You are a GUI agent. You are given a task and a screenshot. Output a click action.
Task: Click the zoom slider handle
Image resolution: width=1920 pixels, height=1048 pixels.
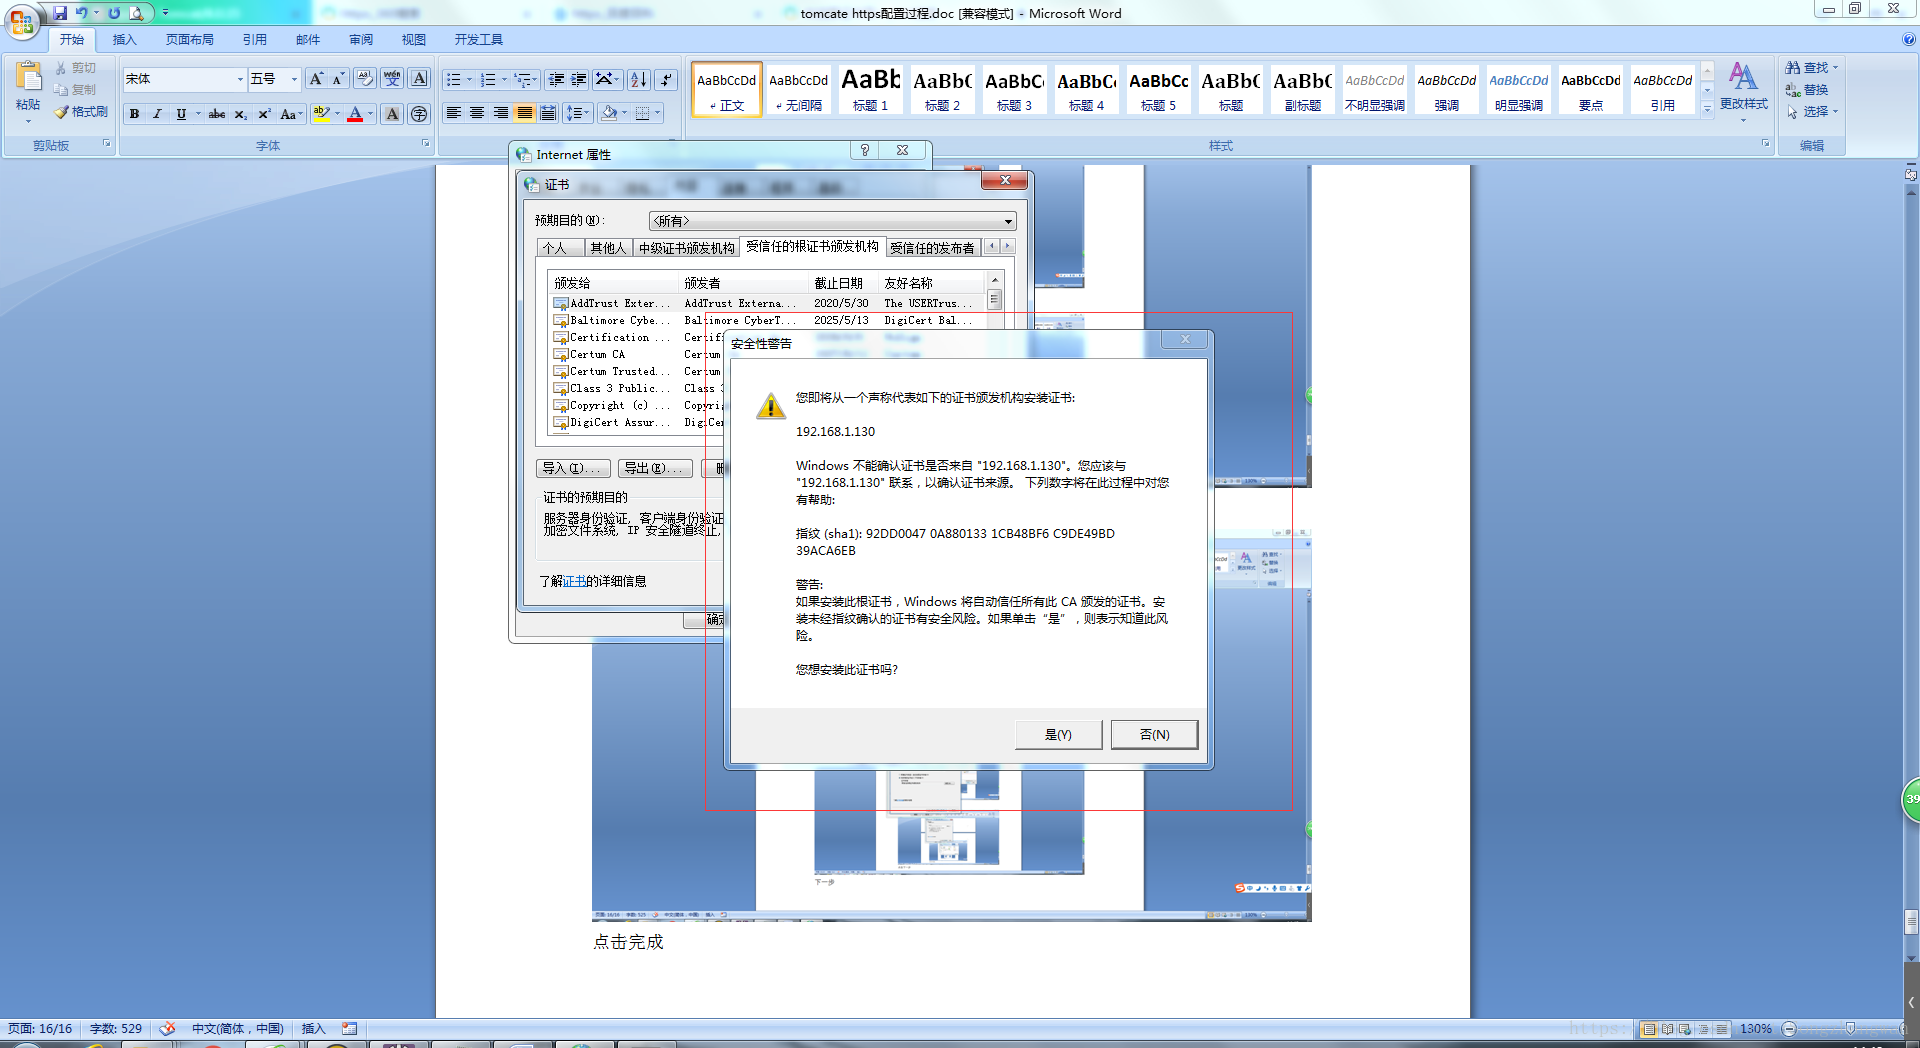coord(1850,1029)
